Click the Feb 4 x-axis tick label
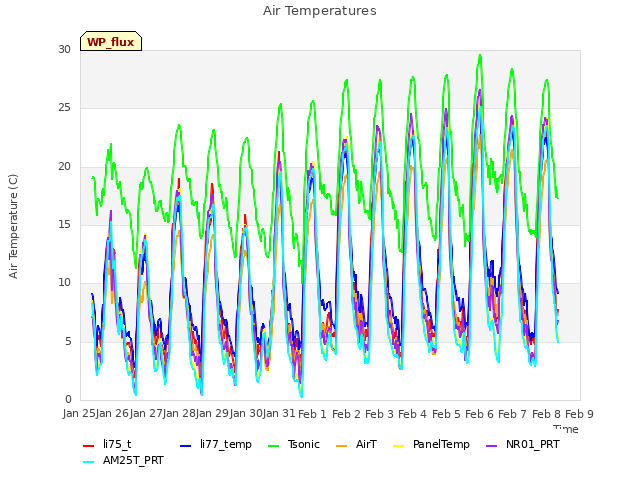Screen dimensions: 640x480 coord(412,414)
